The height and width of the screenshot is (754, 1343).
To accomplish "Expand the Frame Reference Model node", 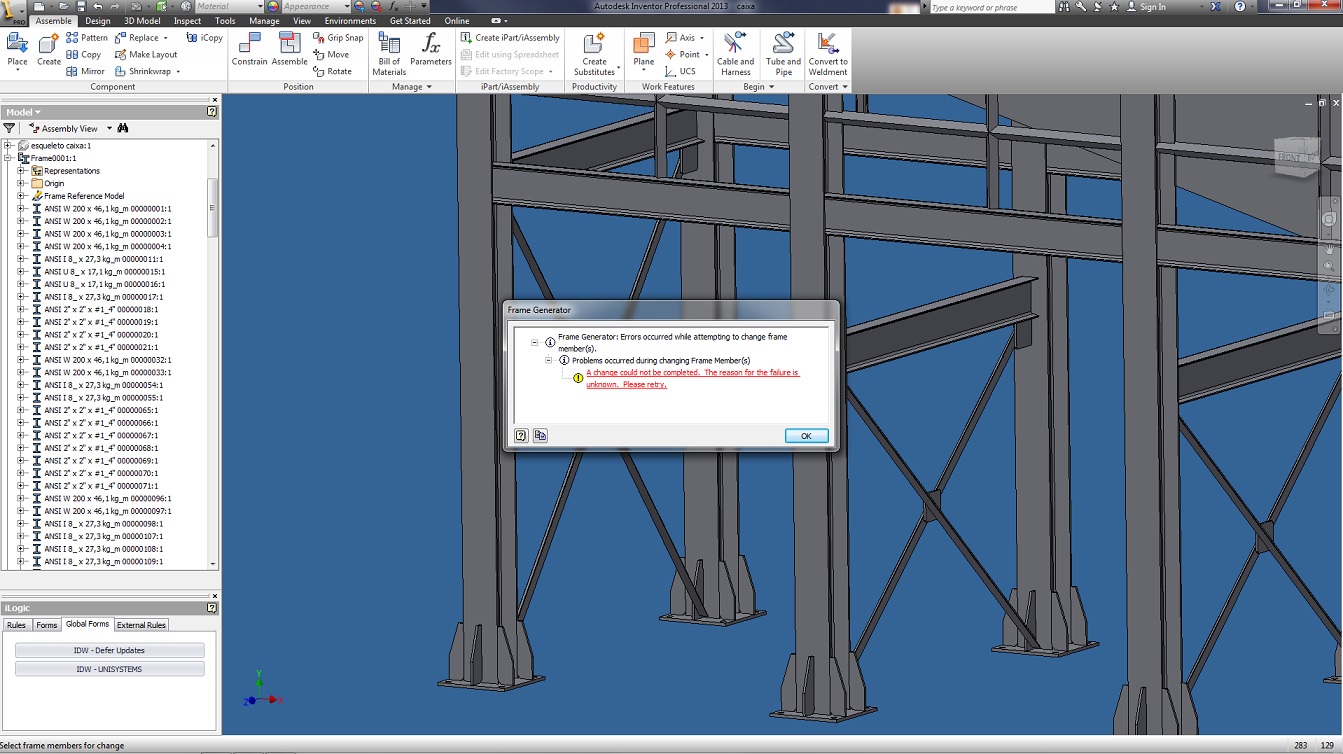I will point(21,196).
